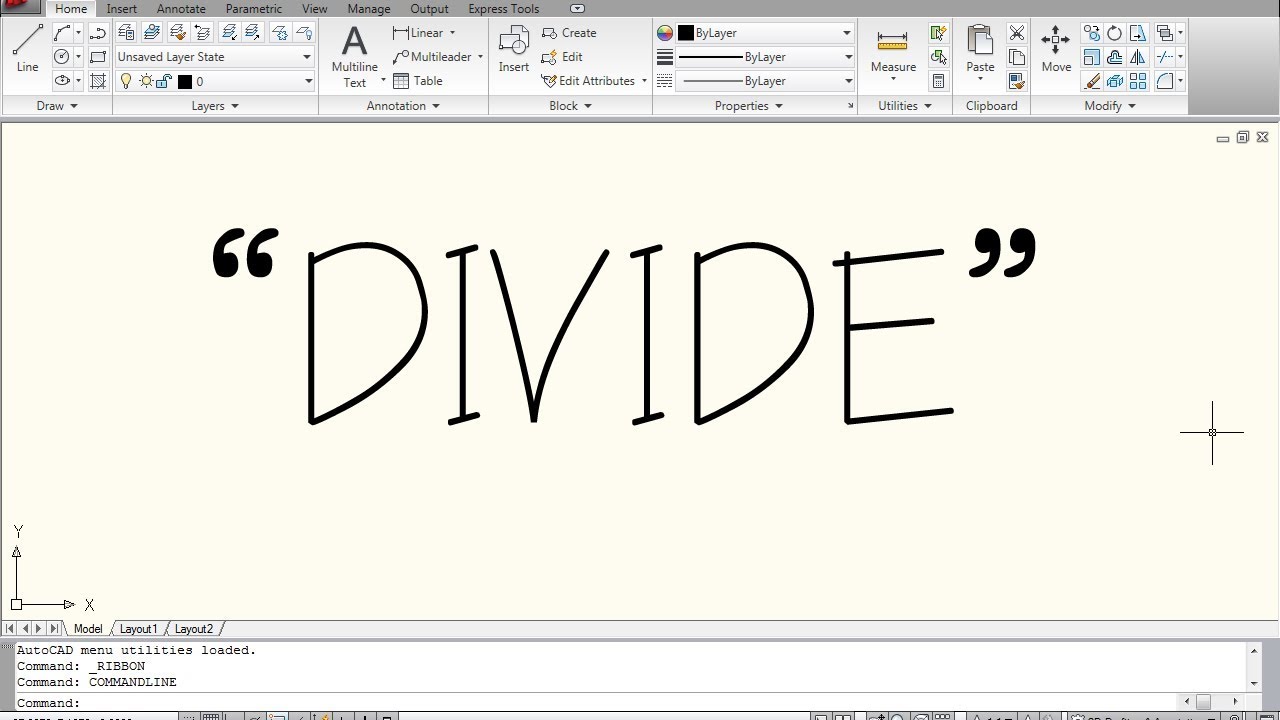Click the Paste icon

(x=980, y=50)
